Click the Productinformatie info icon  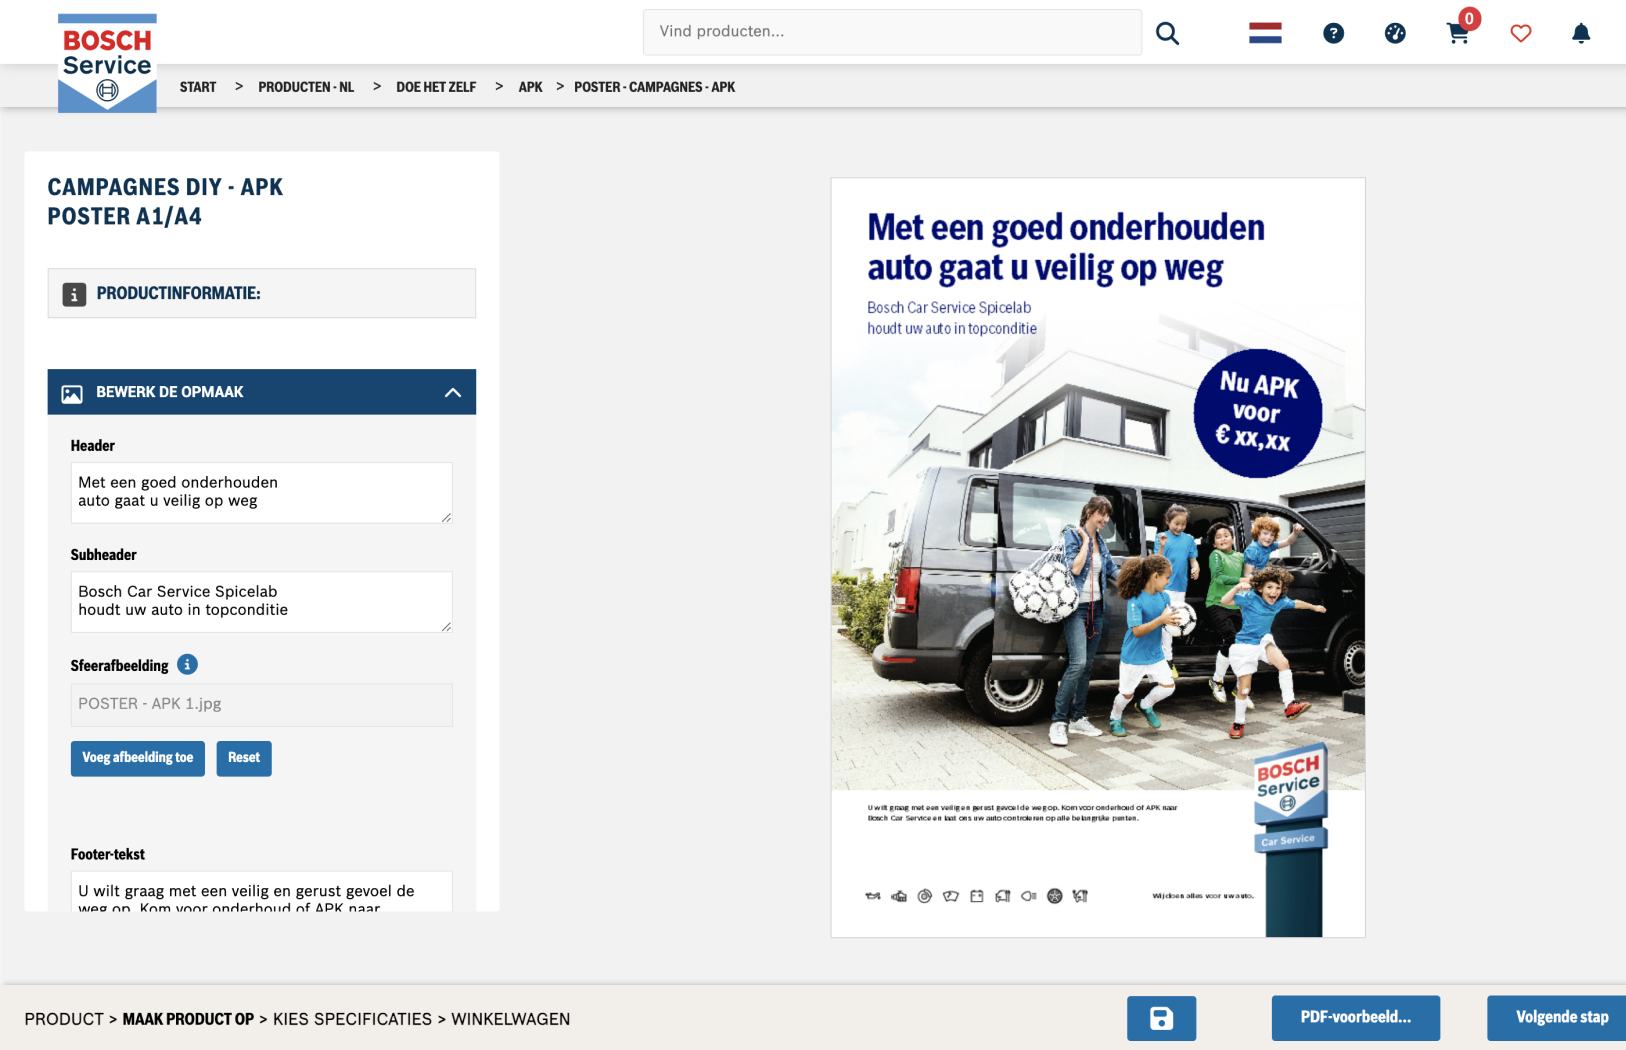(x=74, y=294)
